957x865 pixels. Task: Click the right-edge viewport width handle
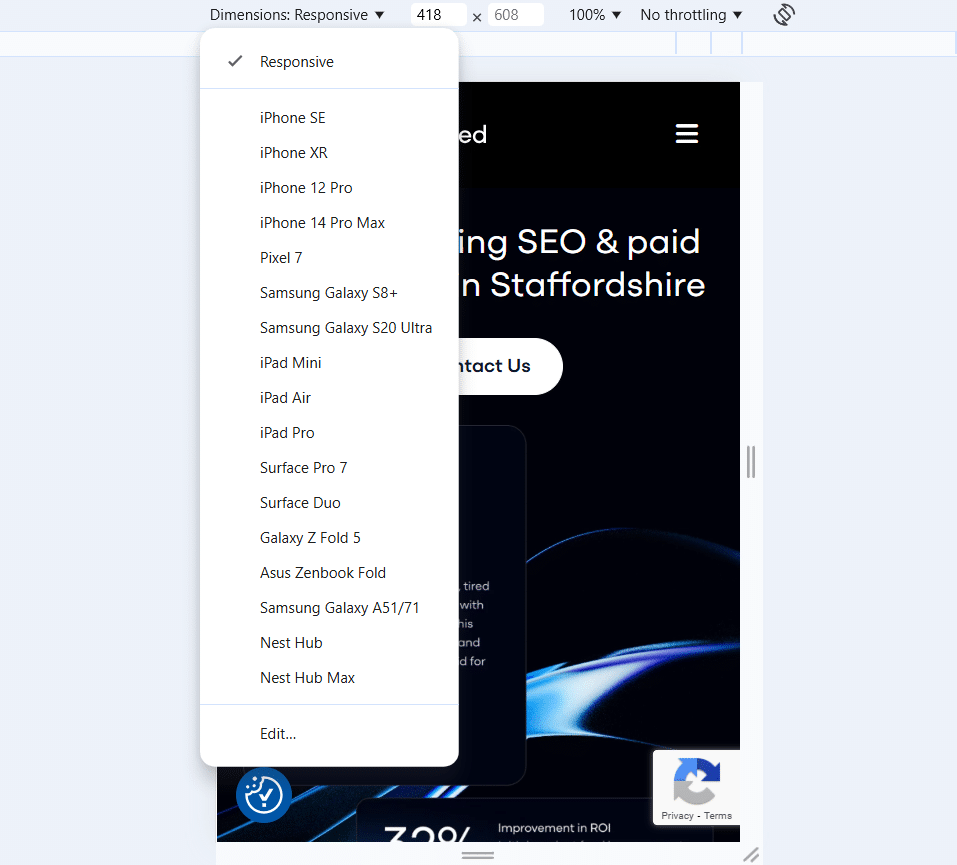751,462
